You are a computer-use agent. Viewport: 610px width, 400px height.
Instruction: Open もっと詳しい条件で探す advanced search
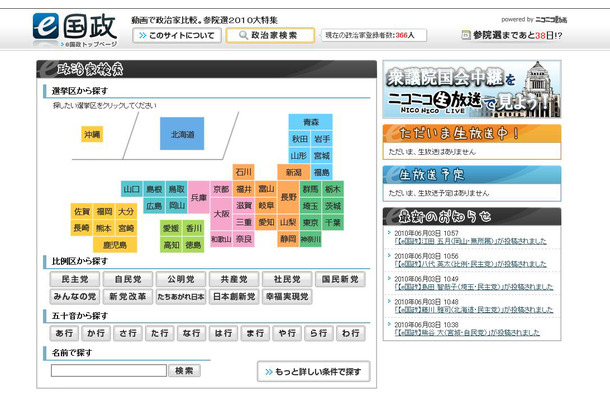coord(314,372)
